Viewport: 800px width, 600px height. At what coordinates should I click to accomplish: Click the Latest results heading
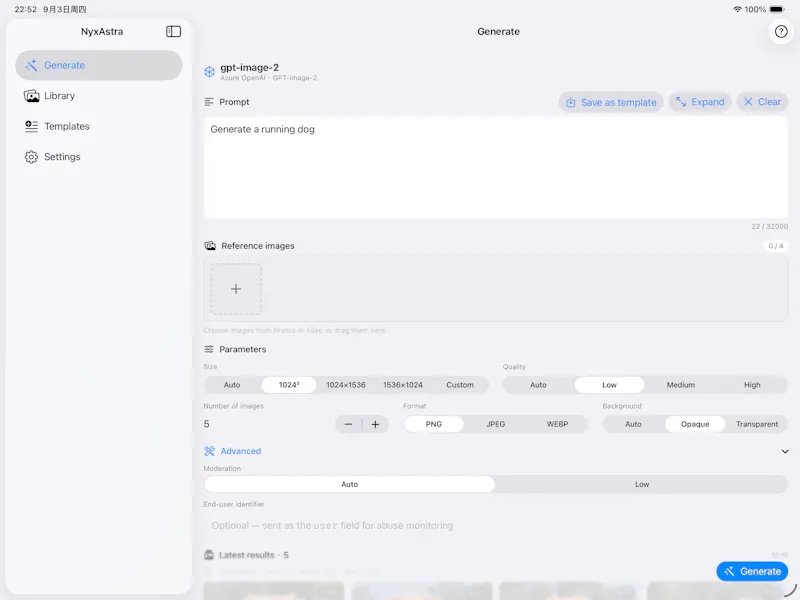click(x=254, y=555)
